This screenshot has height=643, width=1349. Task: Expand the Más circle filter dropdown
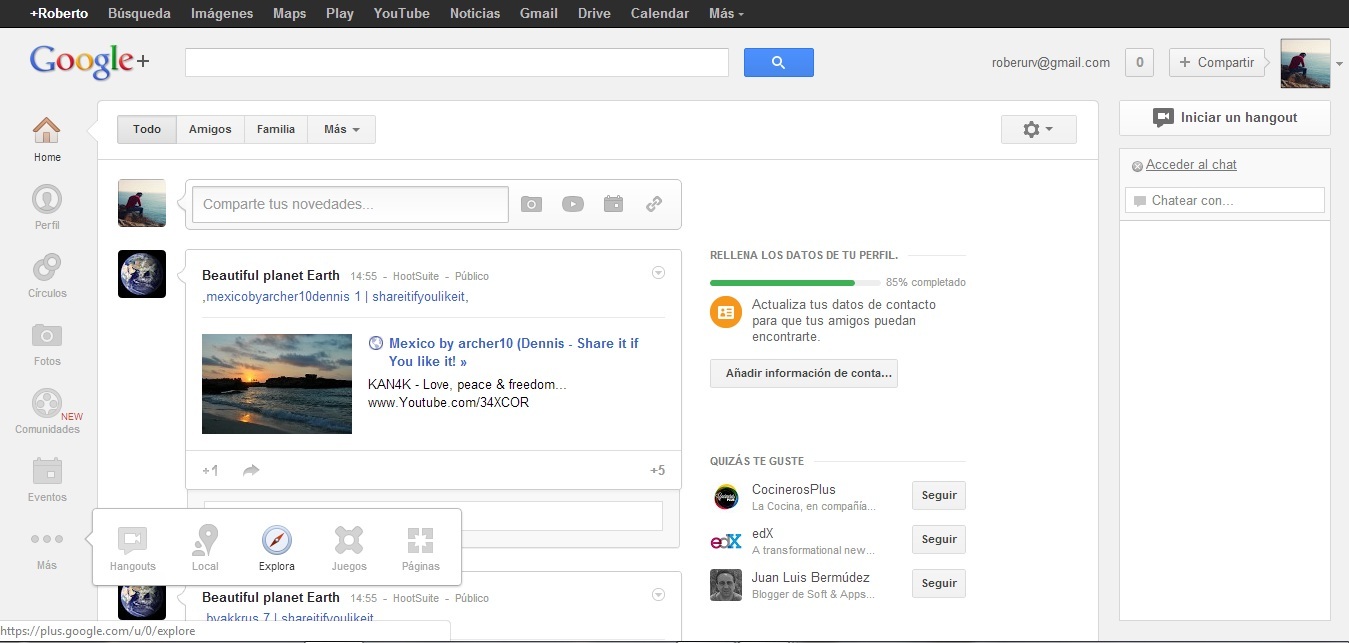coord(341,129)
